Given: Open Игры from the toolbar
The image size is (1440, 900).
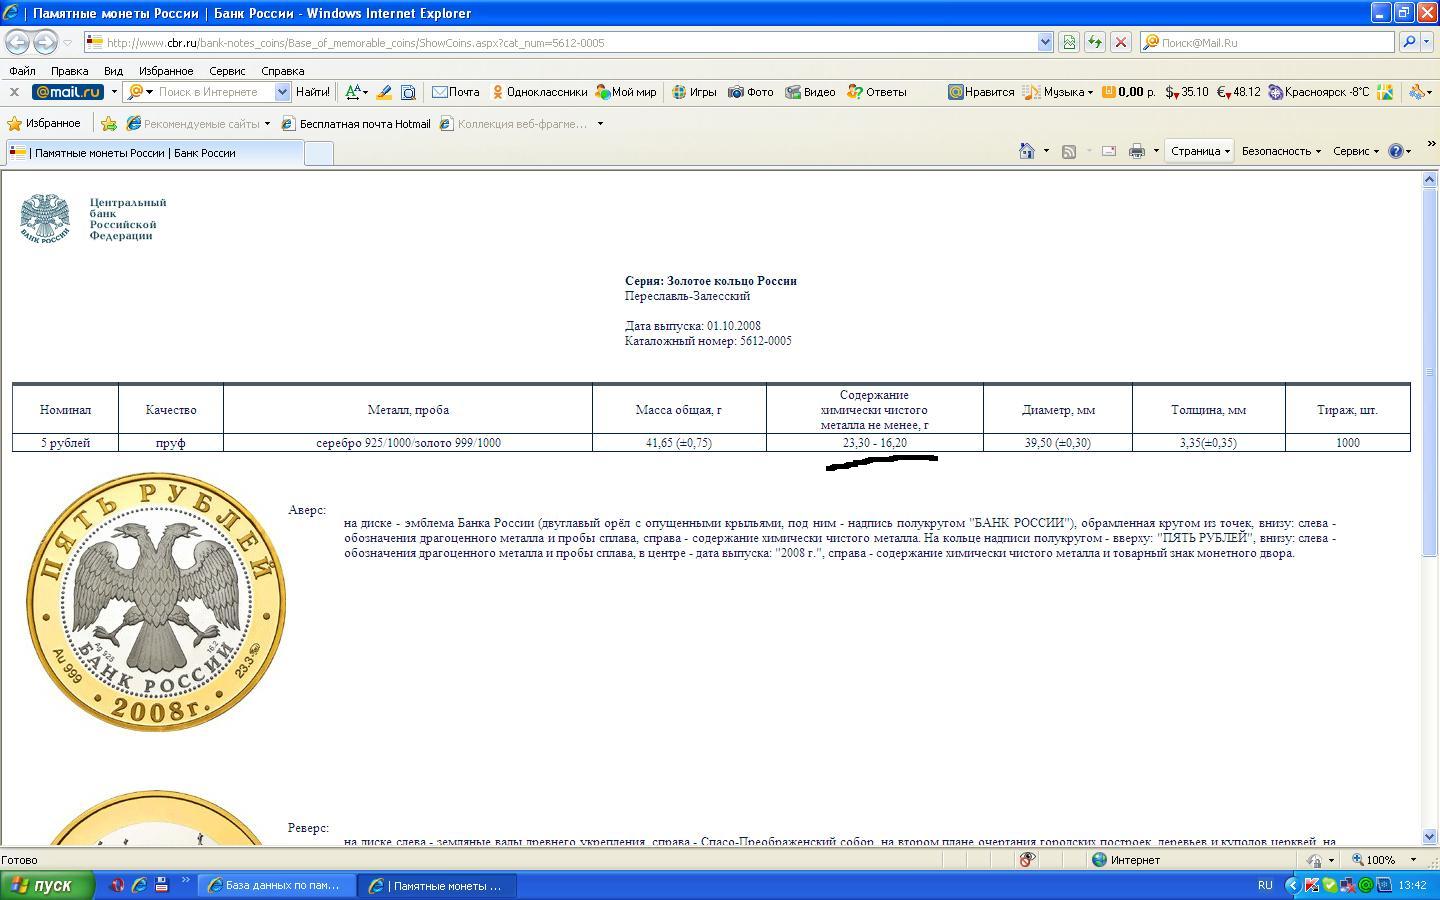Looking at the screenshot, I should 694,92.
